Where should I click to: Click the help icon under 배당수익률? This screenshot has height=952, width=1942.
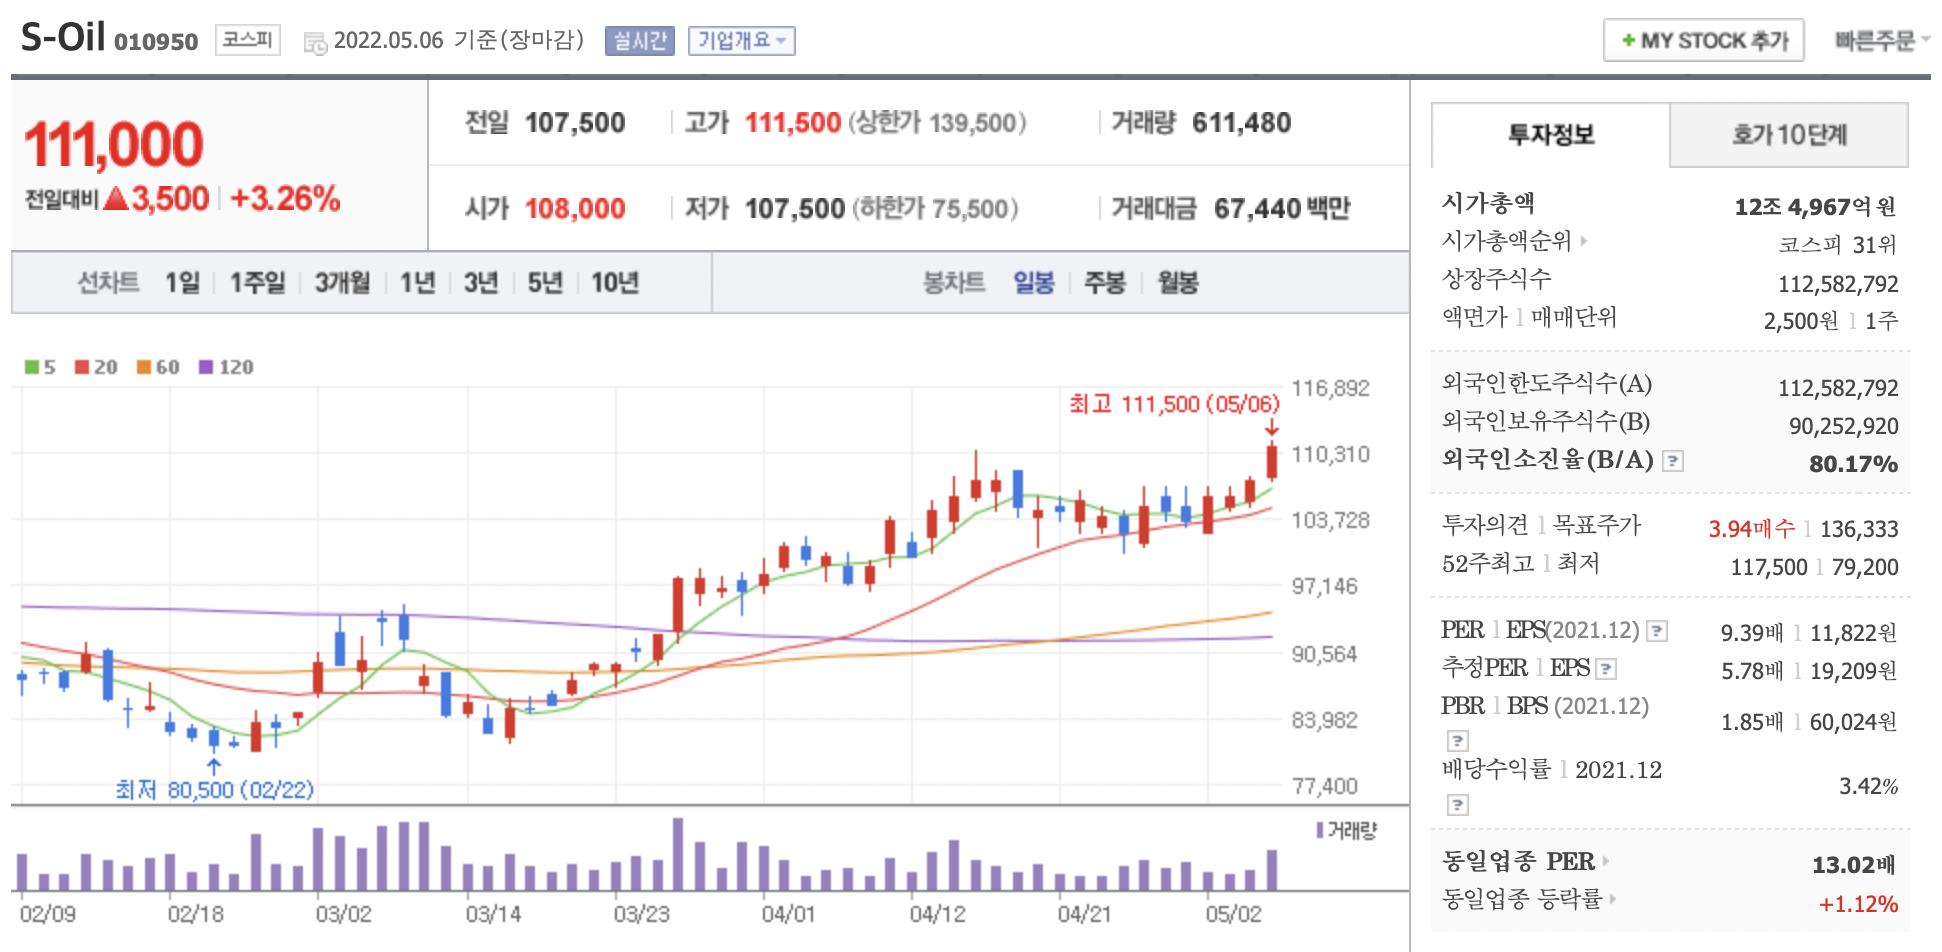[x=1458, y=805]
